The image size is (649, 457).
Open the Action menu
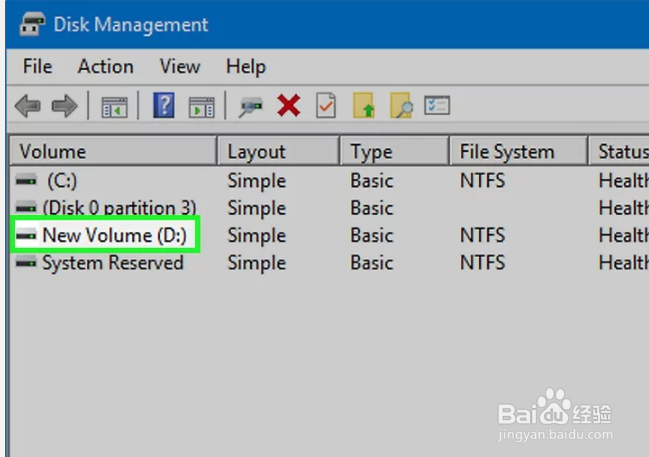pyautogui.click(x=106, y=66)
